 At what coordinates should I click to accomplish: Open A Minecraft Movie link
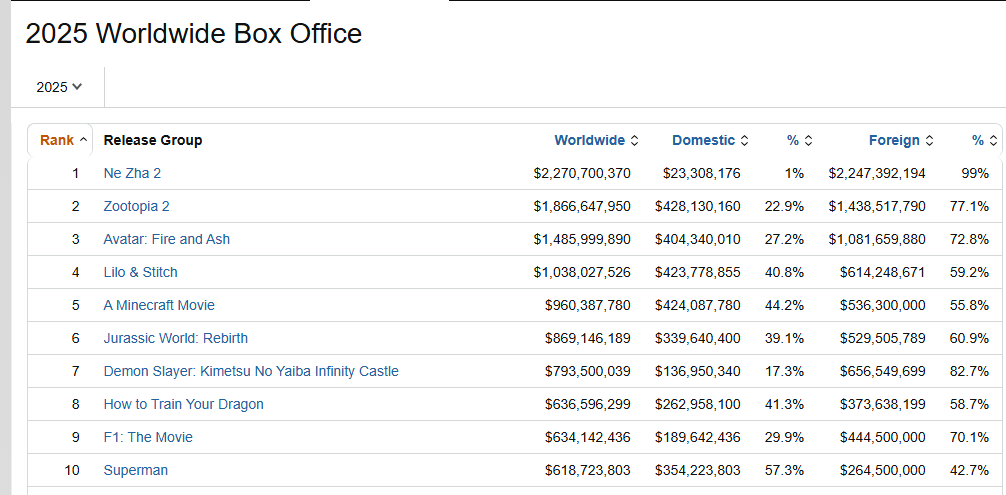(159, 305)
